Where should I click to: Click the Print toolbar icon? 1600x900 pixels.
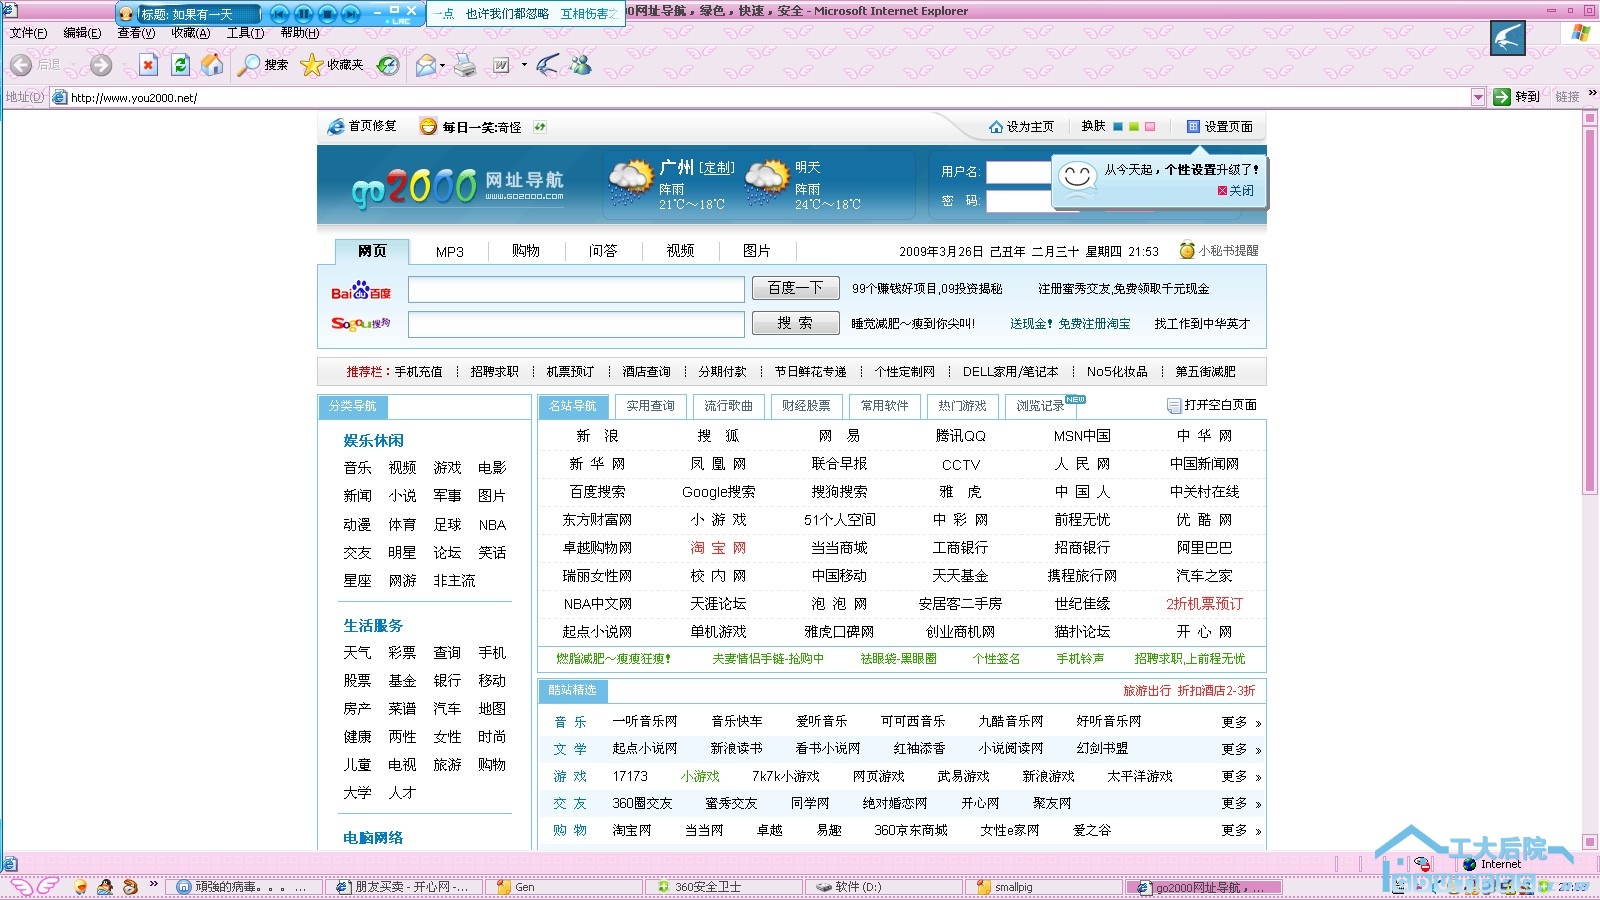click(465, 65)
